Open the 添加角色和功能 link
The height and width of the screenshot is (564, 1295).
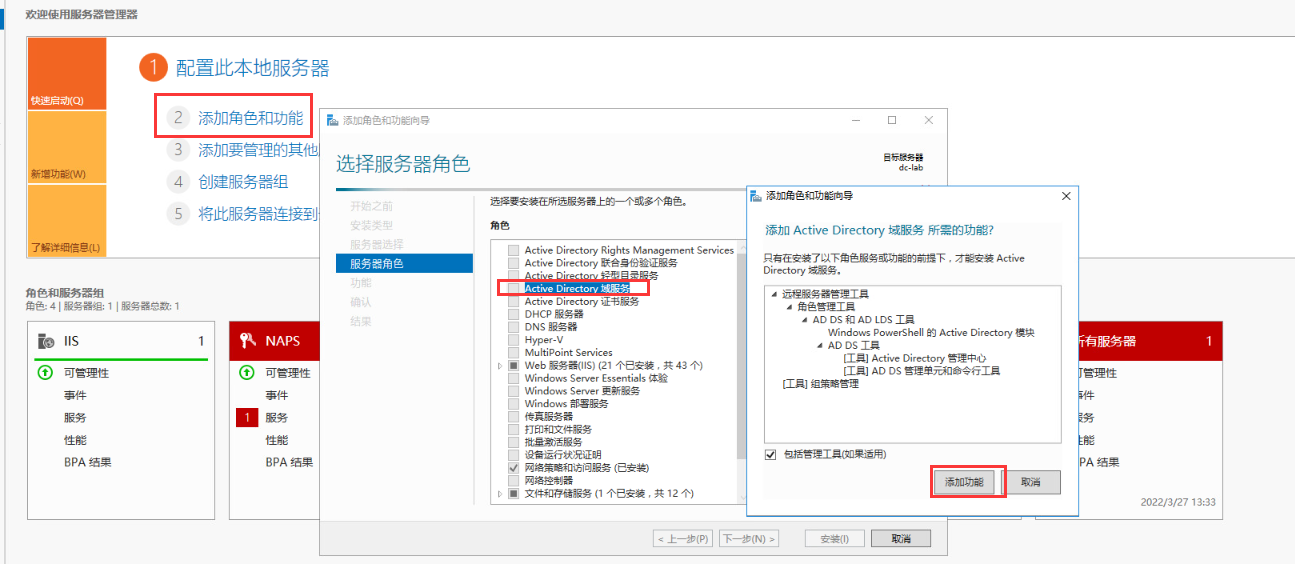pos(250,118)
